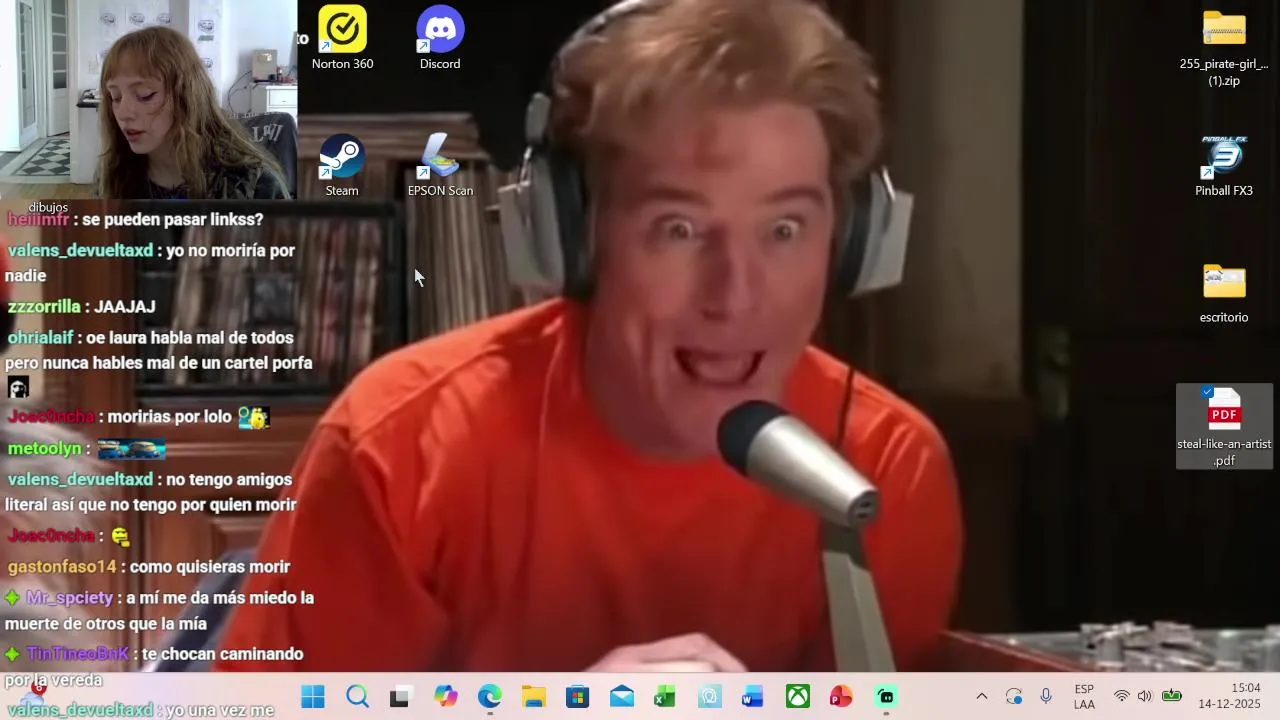Image resolution: width=1280 pixels, height=720 pixels.
Task: Open the Xbox app on taskbar
Action: coord(797,696)
